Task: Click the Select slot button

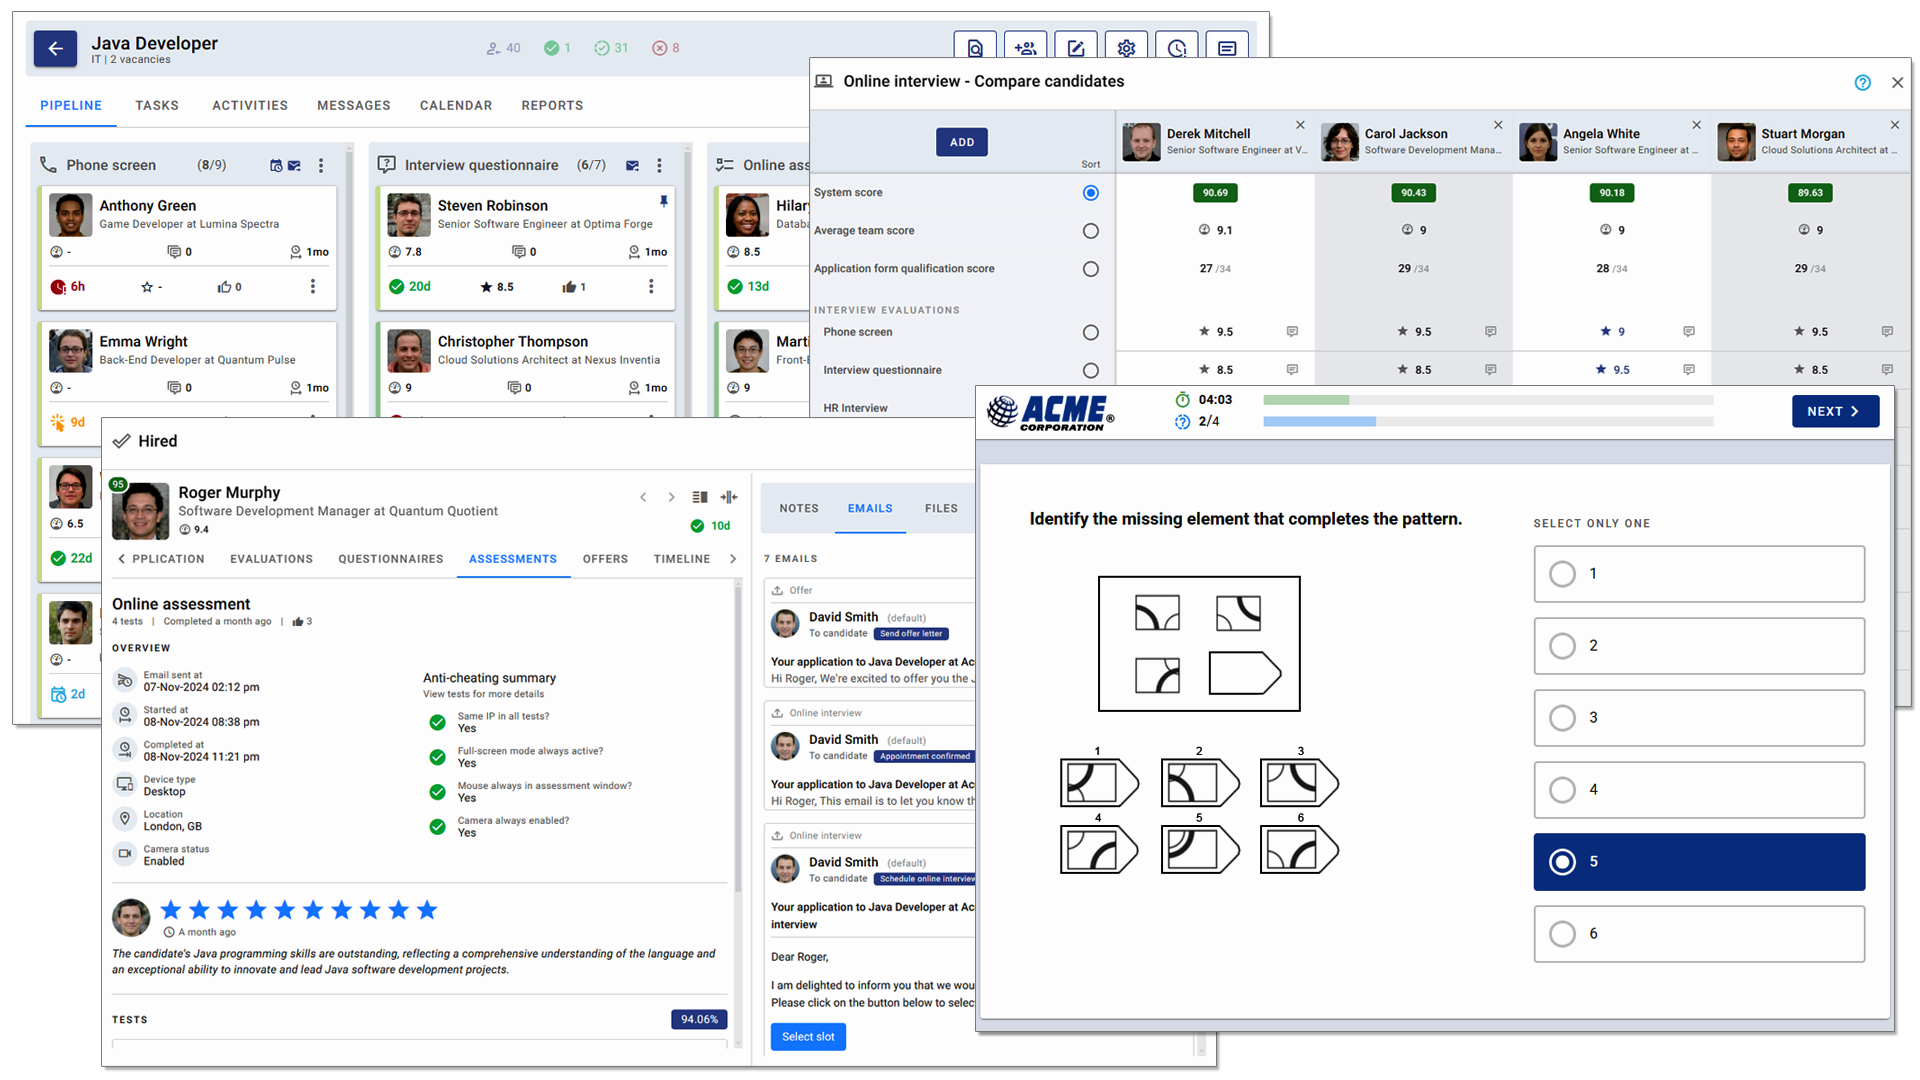Action: click(x=808, y=1037)
